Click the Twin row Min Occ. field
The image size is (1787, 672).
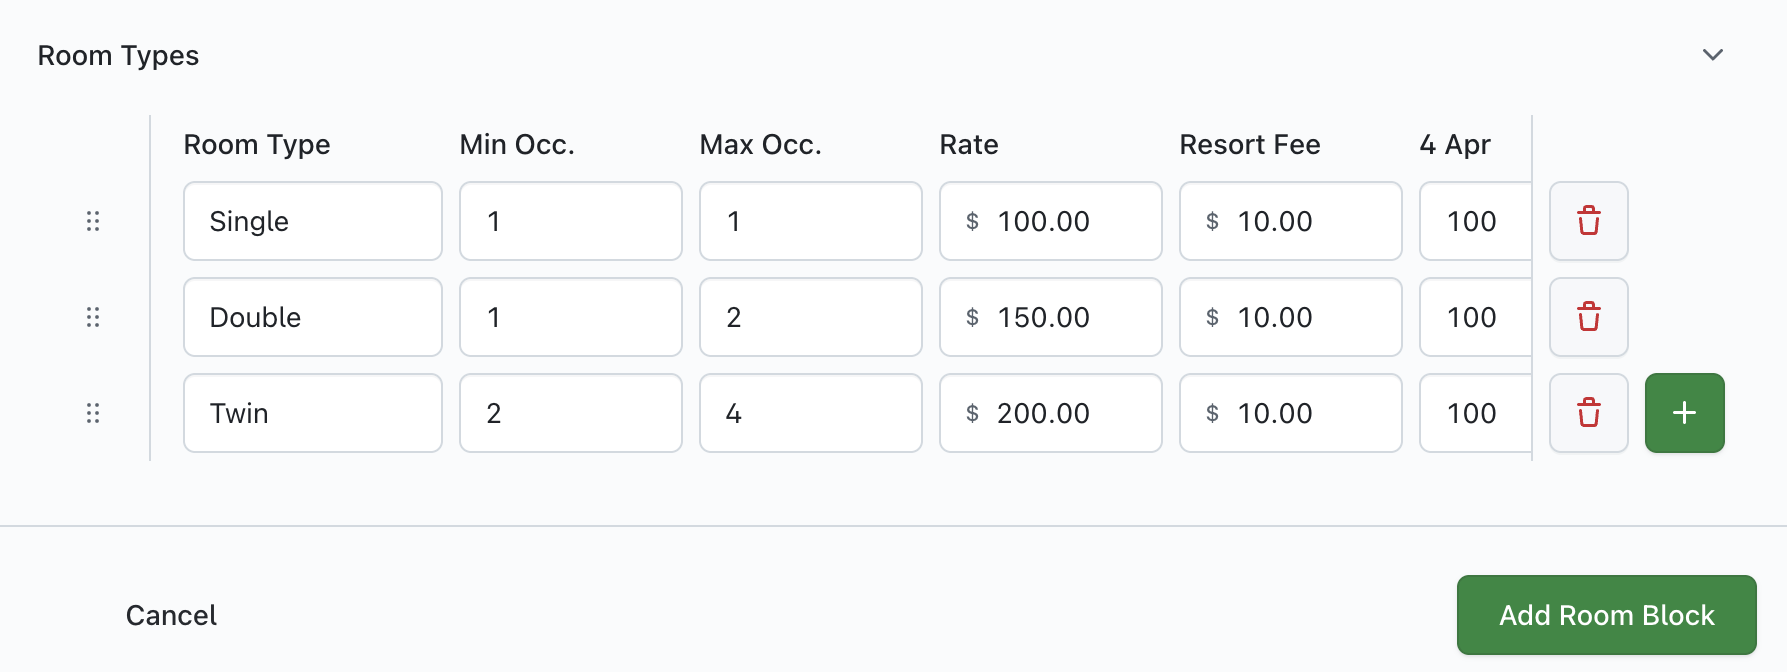coord(570,413)
